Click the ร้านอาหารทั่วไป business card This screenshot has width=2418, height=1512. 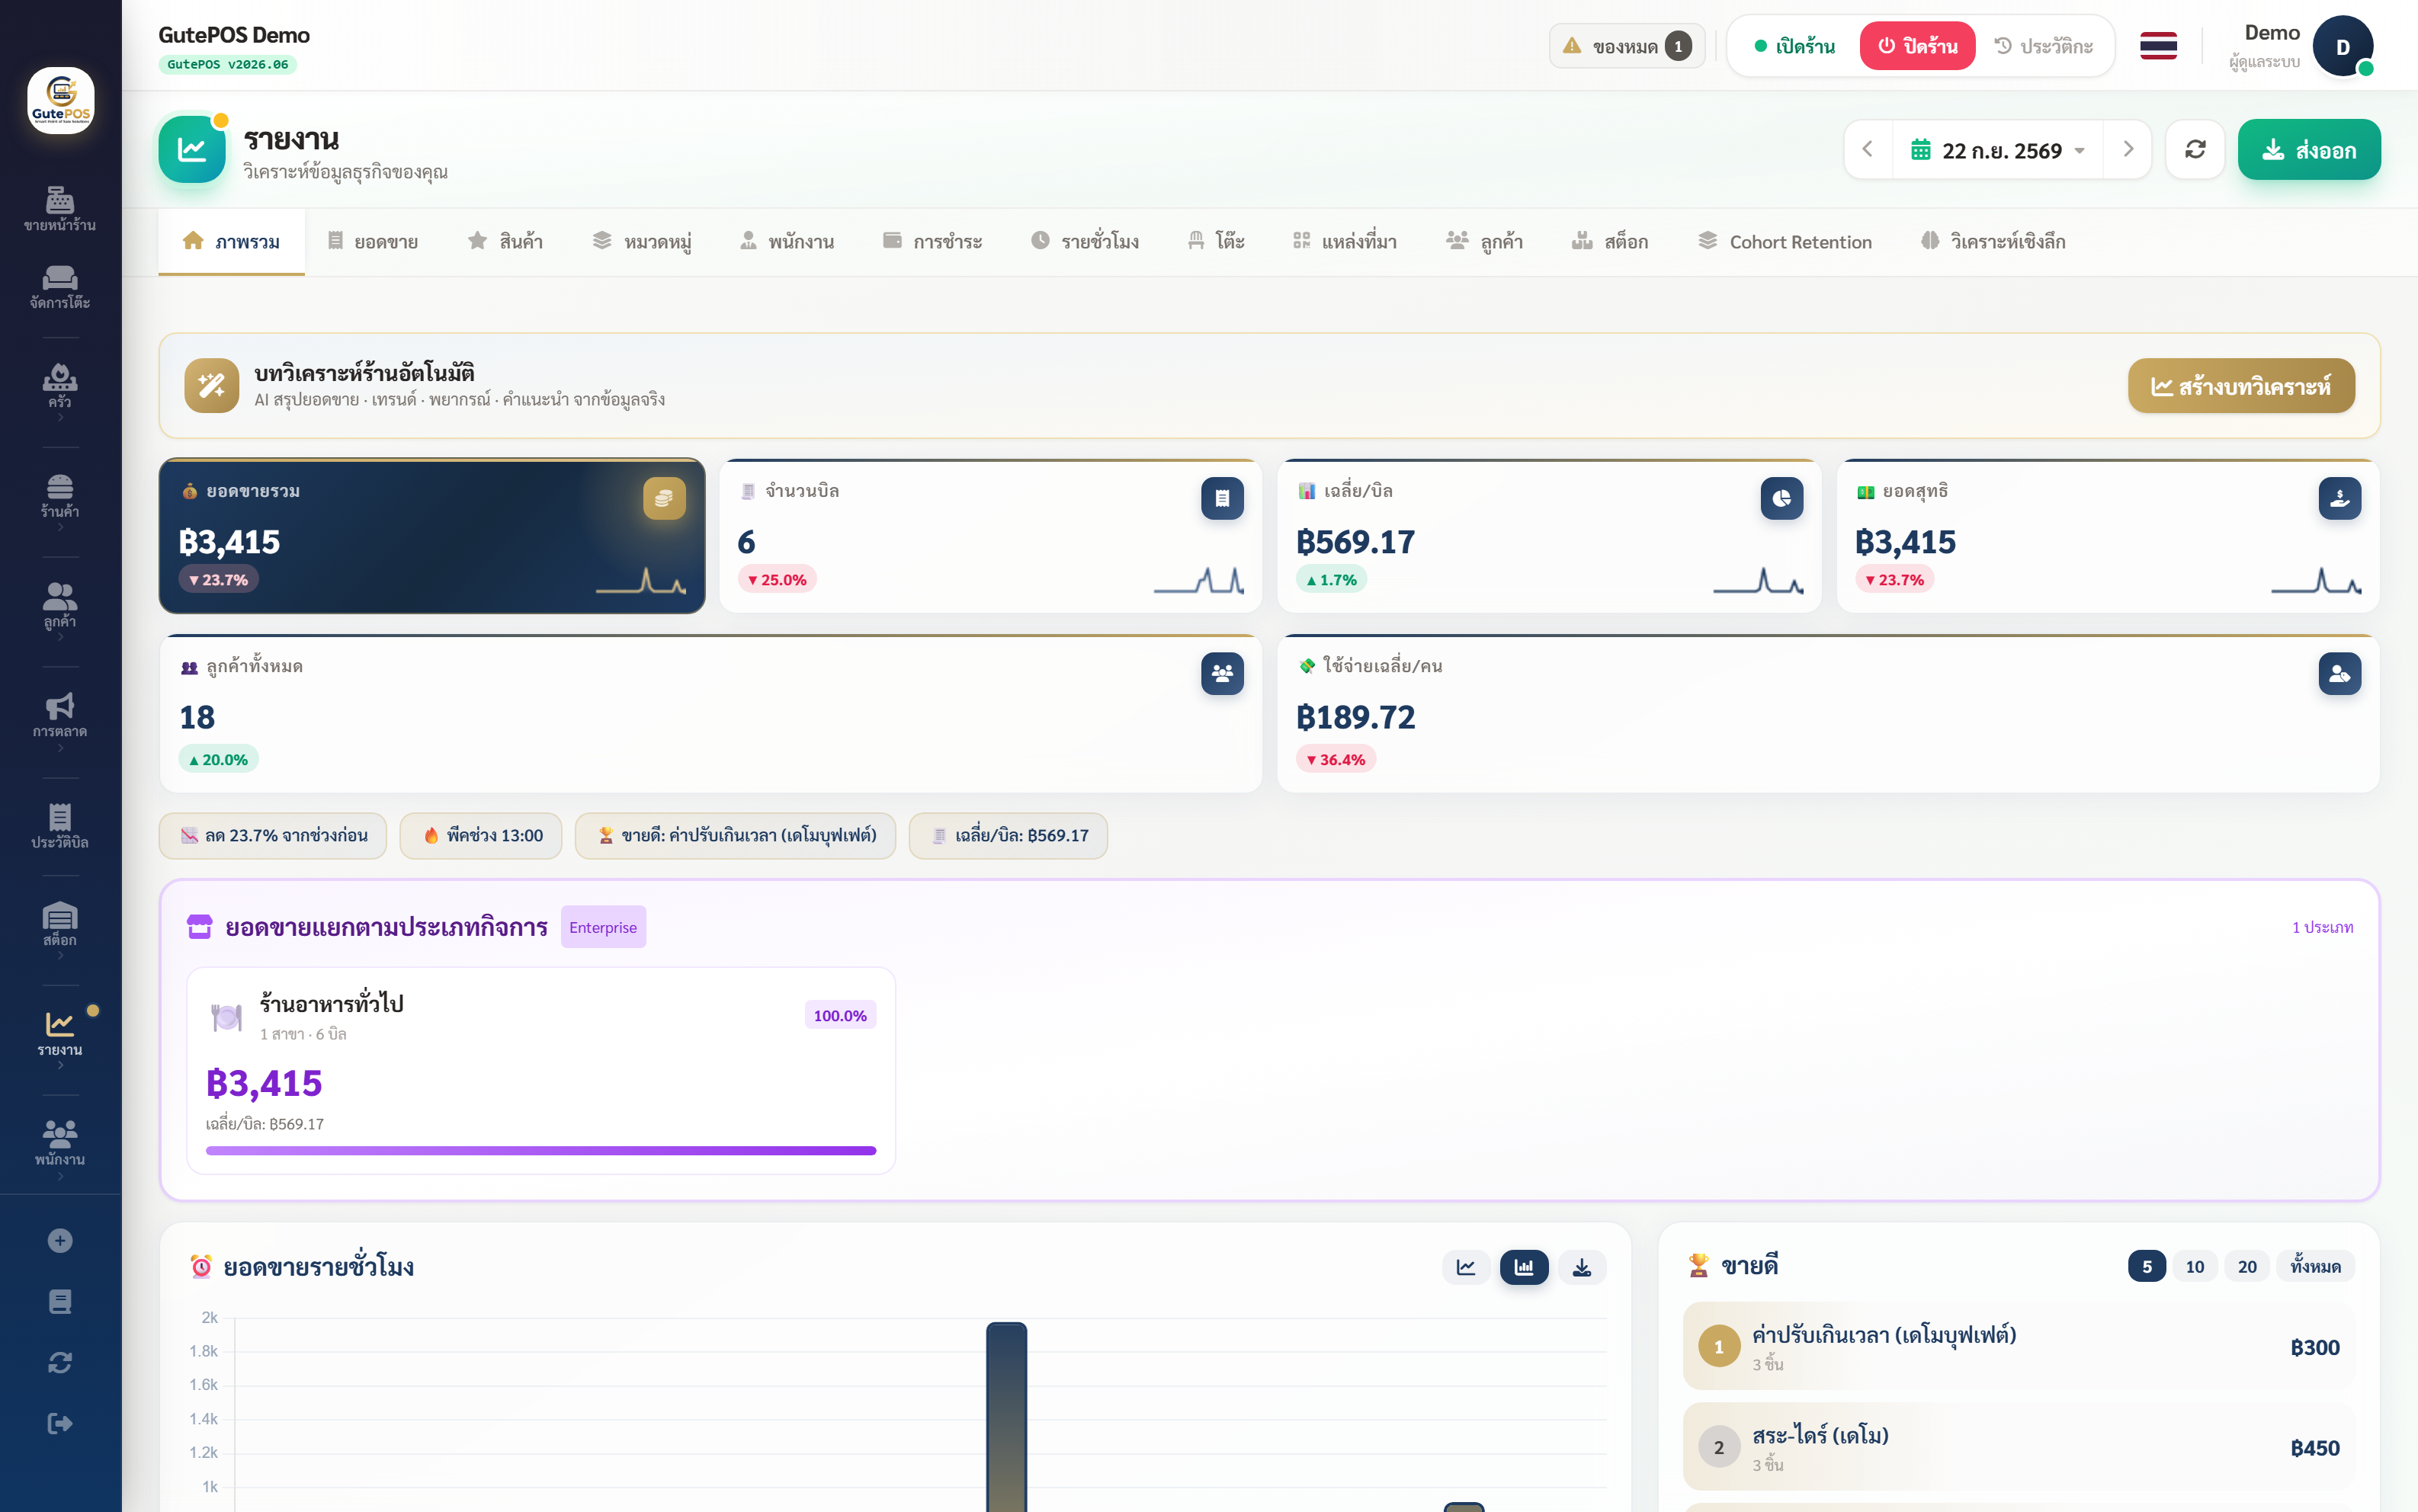click(x=541, y=1070)
